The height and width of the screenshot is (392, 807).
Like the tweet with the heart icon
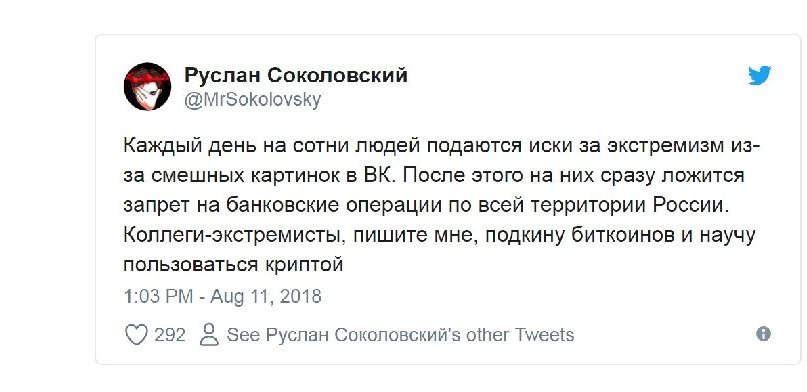coord(136,335)
